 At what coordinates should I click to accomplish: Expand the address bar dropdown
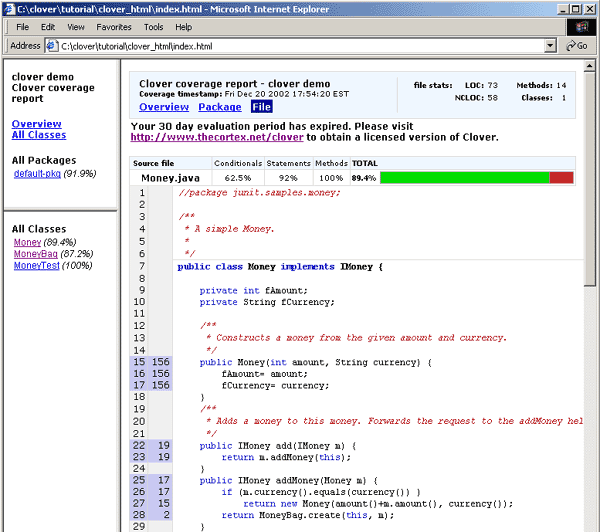(550, 46)
